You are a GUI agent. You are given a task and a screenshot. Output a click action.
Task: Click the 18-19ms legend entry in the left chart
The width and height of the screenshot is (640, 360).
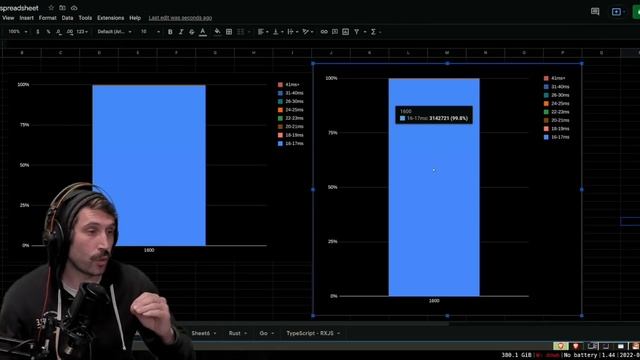pyautogui.click(x=291, y=135)
